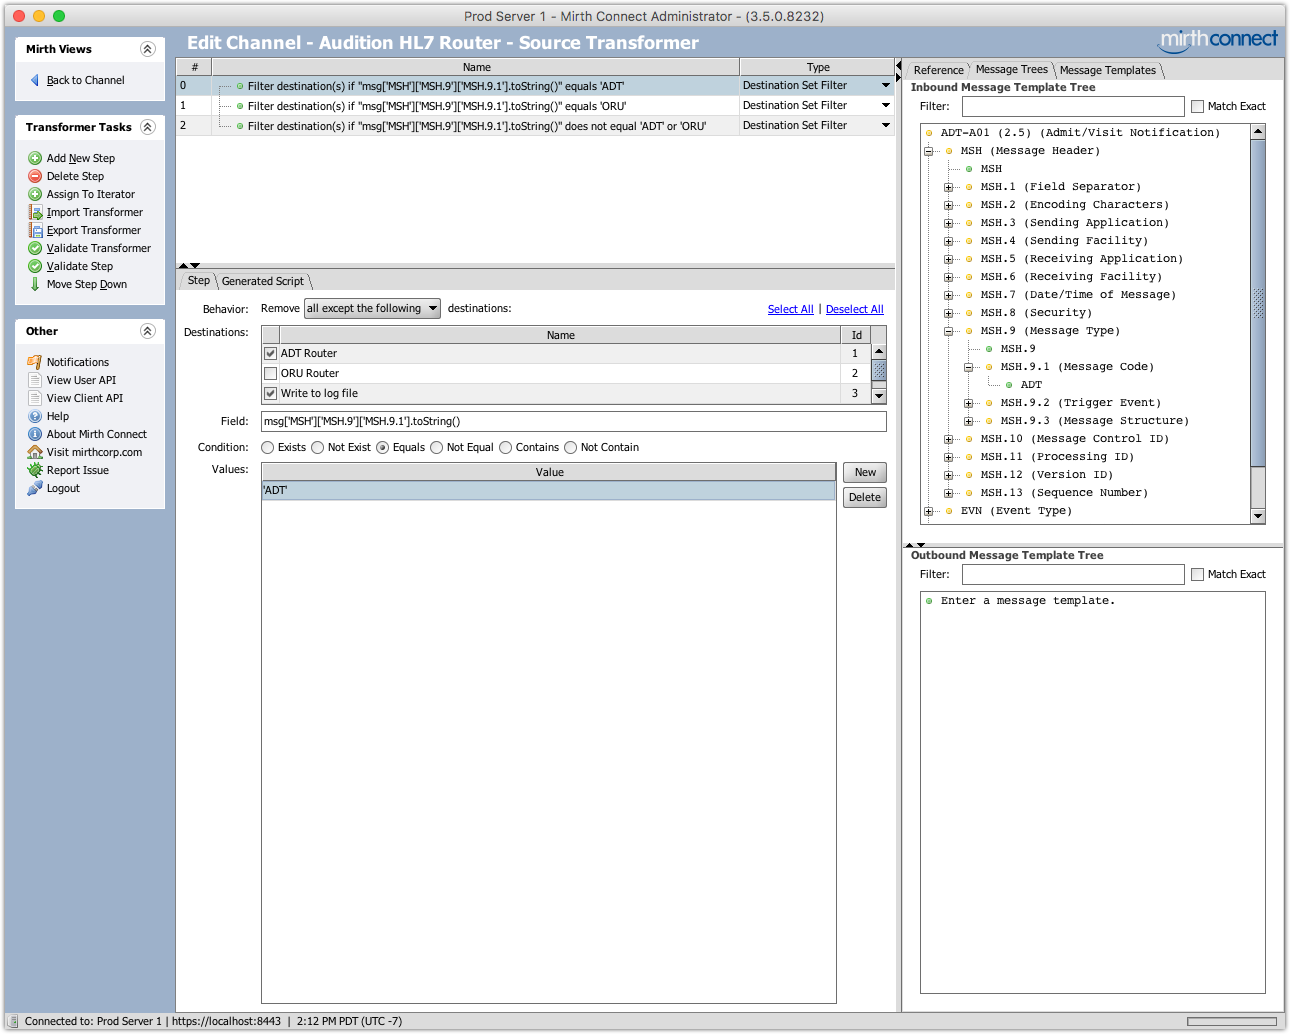Screen dimensions: 1290x1034
Task: Click the View Client API document icon
Action: point(35,398)
